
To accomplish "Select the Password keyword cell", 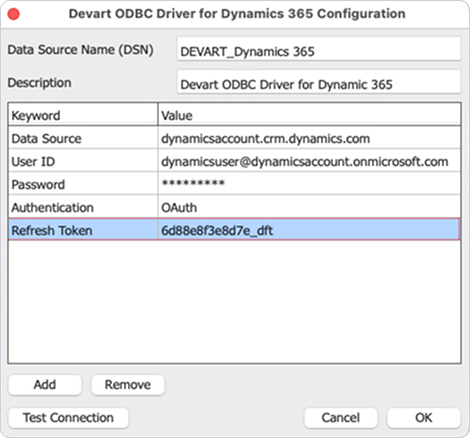I will pyautogui.click(x=83, y=184).
